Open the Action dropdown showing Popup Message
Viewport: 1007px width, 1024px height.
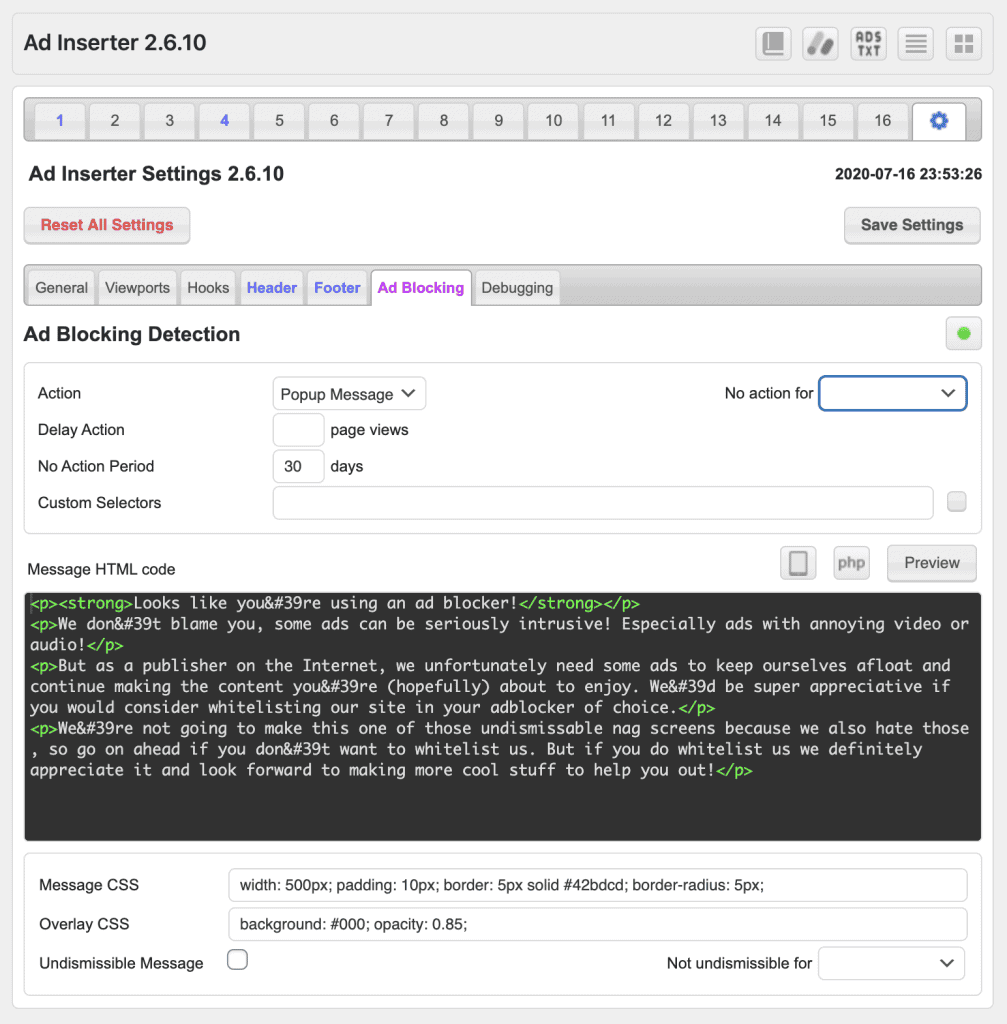349,394
